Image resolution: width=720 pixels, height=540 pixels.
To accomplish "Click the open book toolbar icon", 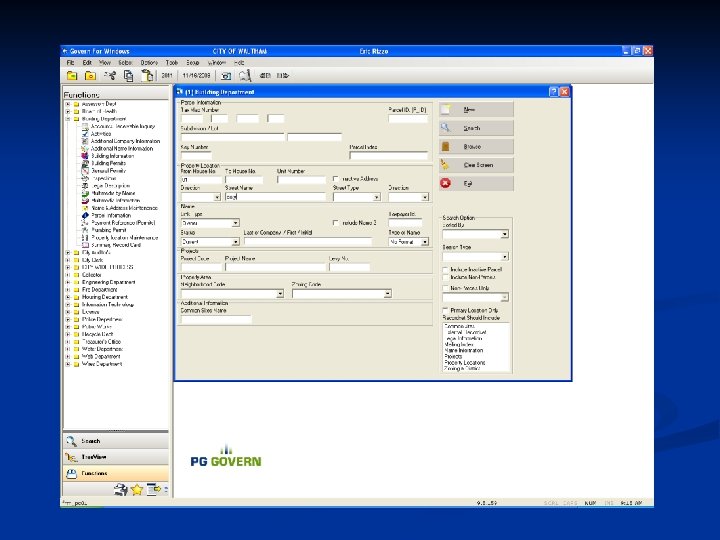I will coord(245,76).
